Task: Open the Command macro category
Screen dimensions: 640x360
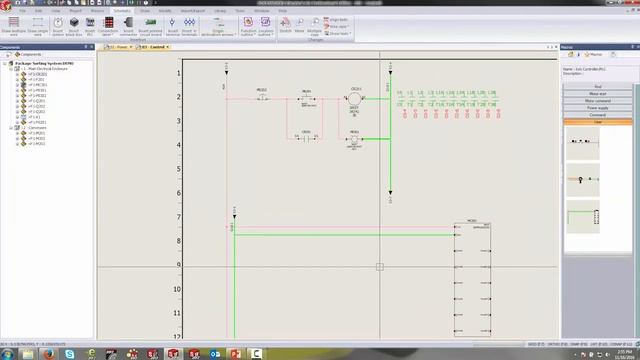Action: pyautogui.click(x=598, y=115)
